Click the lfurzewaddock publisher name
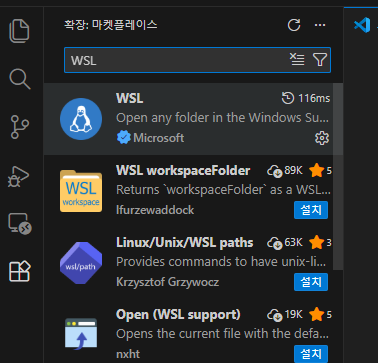The width and height of the screenshot is (378, 363). 155,210
